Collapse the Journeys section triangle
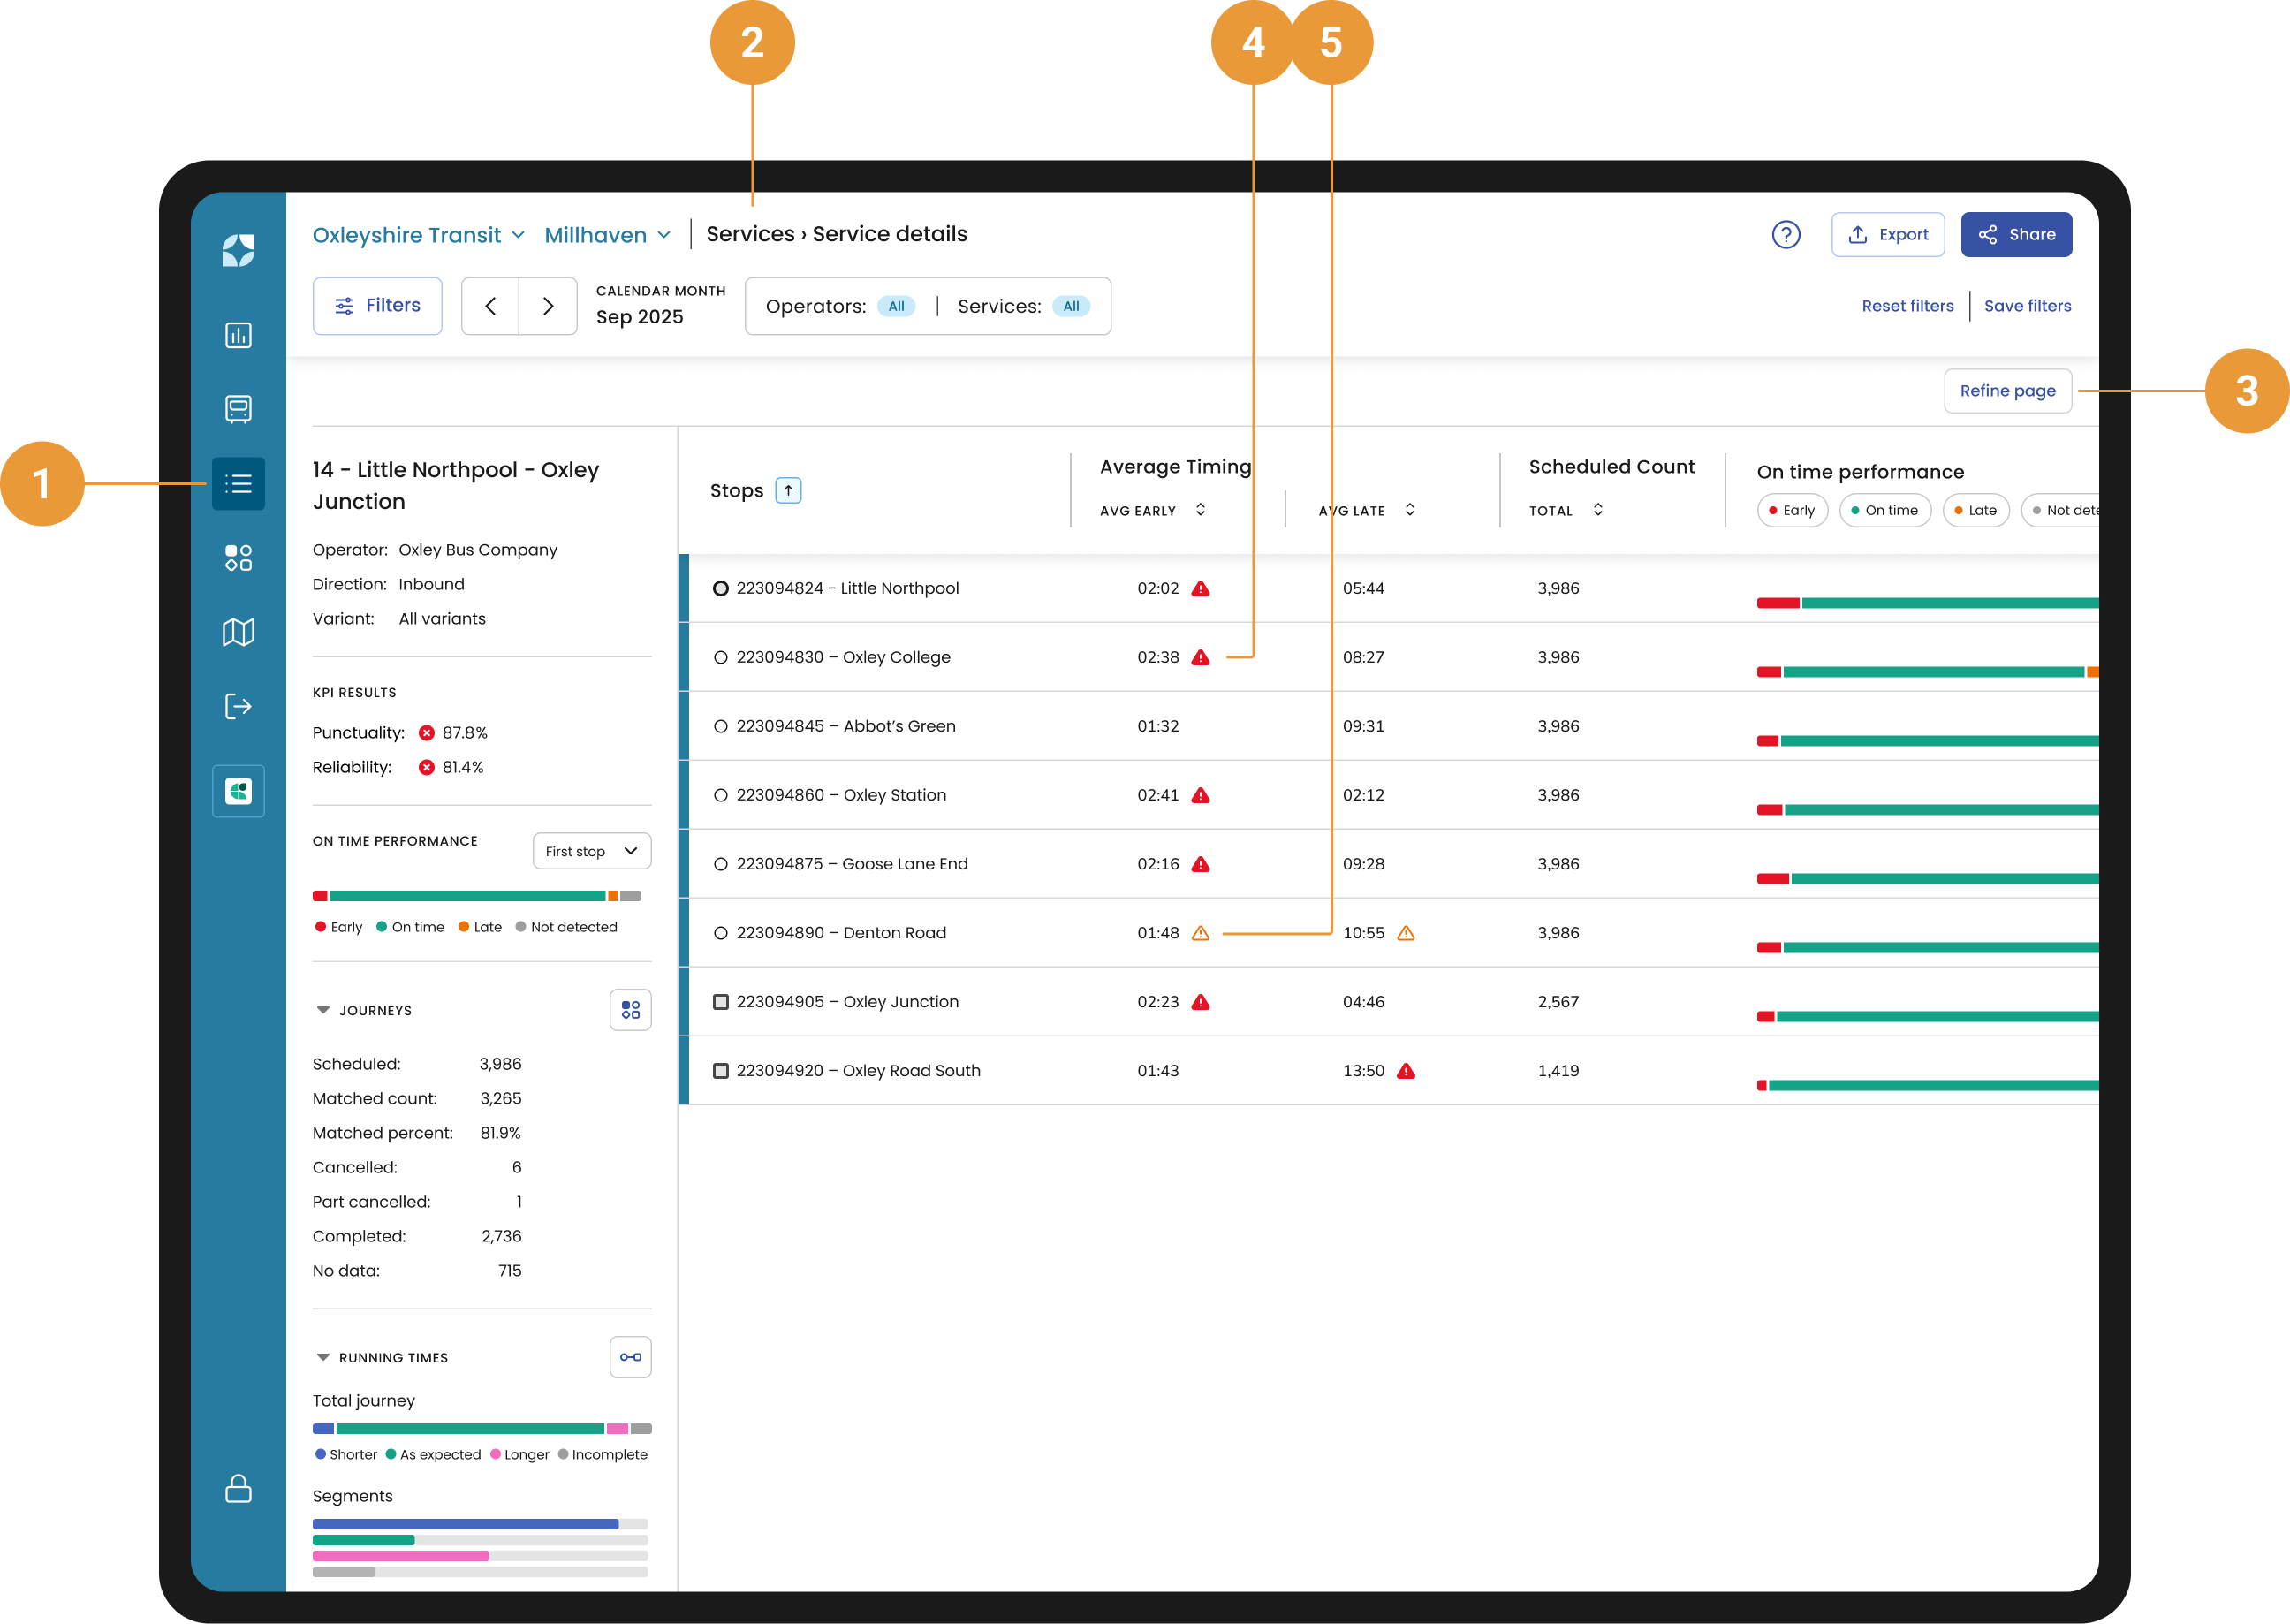2290x1624 pixels. click(323, 1010)
